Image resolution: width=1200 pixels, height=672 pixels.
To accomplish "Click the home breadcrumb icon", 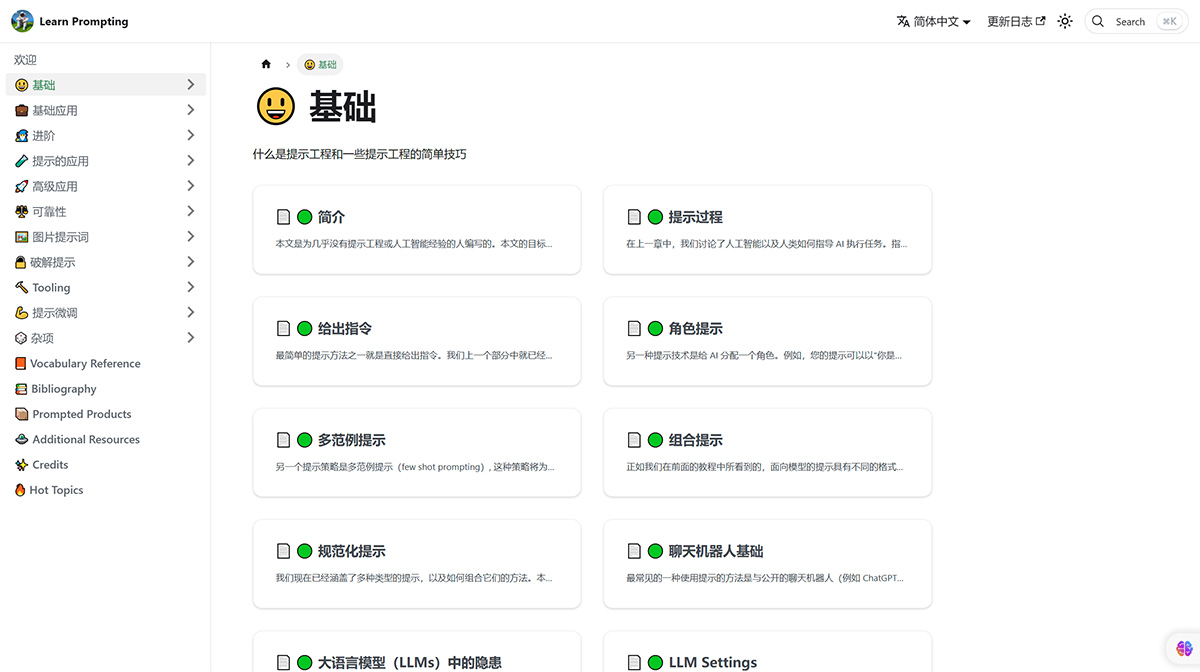I will click(x=266, y=64).
